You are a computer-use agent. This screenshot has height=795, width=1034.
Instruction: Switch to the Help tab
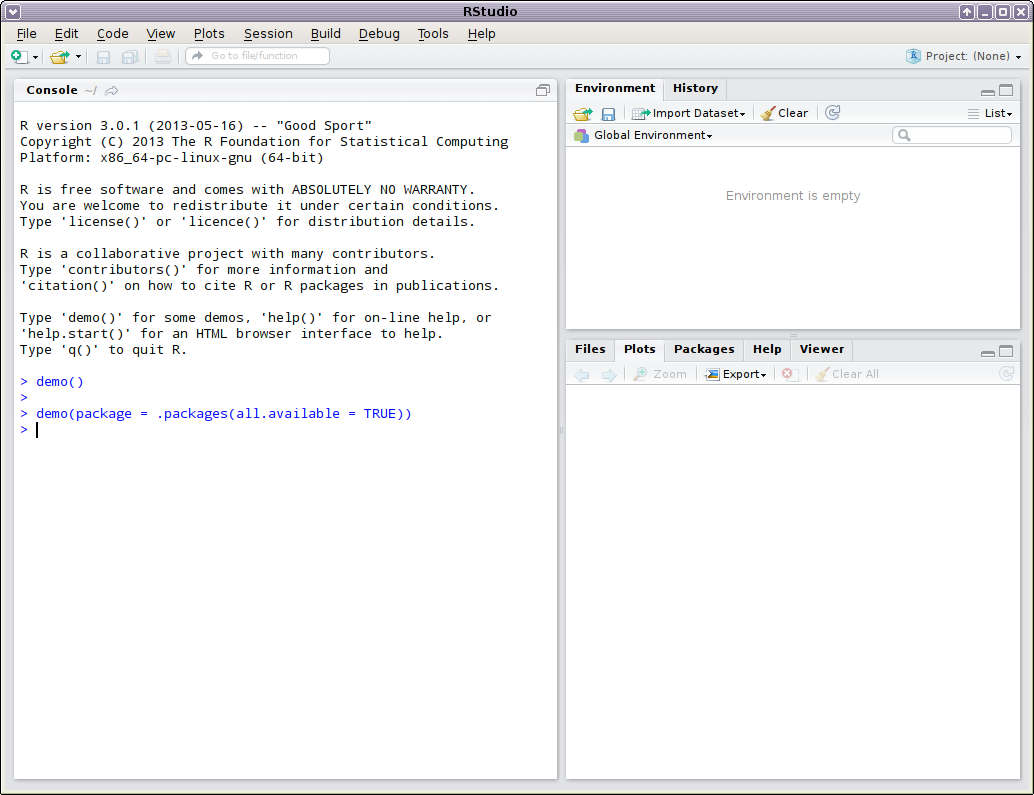point(767,349)
